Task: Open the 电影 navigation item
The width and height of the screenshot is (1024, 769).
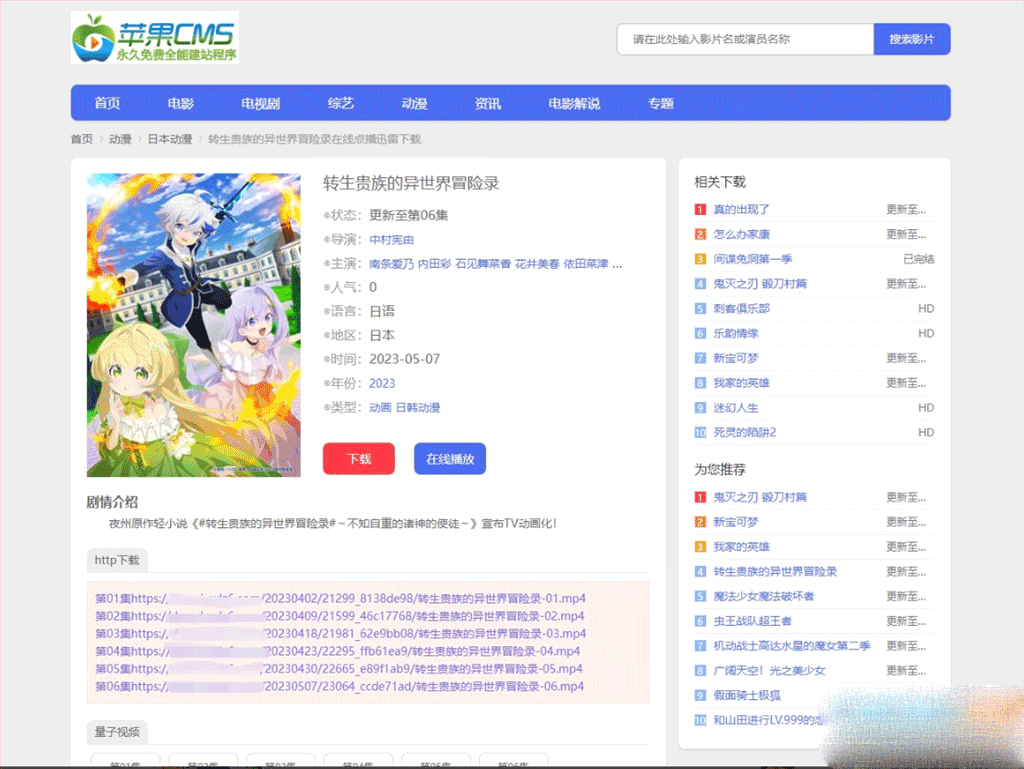Action: (x=181, y=103)
